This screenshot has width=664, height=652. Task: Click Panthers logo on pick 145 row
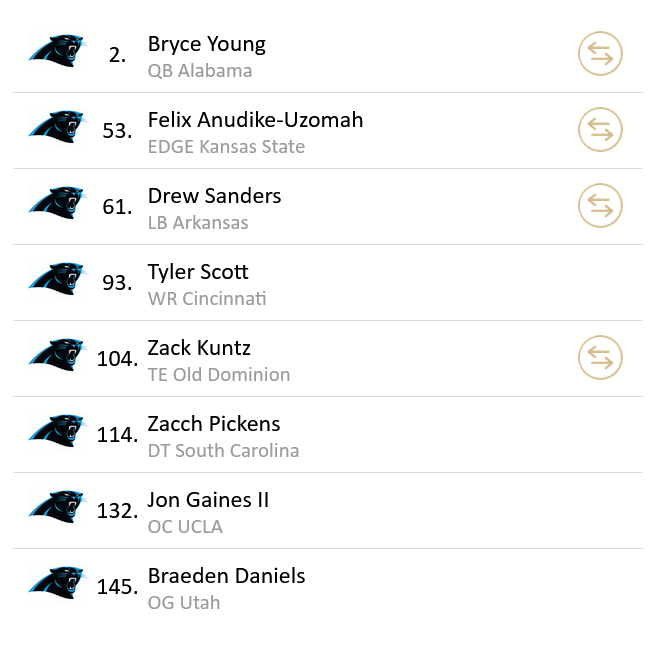[x=57, y=586]
